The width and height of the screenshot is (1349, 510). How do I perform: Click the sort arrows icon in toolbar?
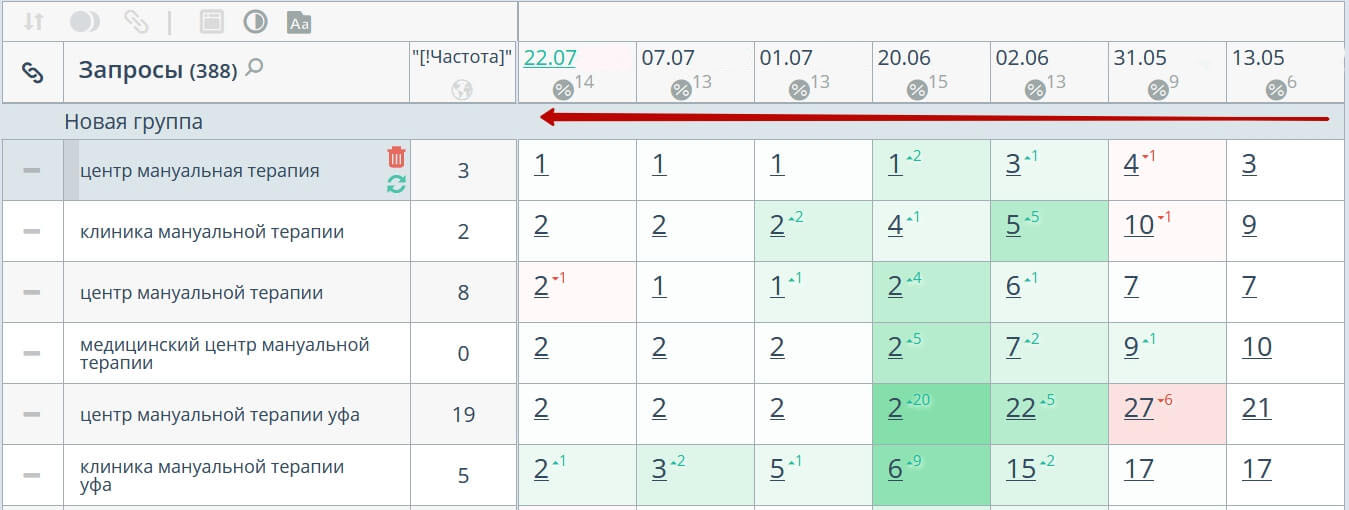(35, 21)
